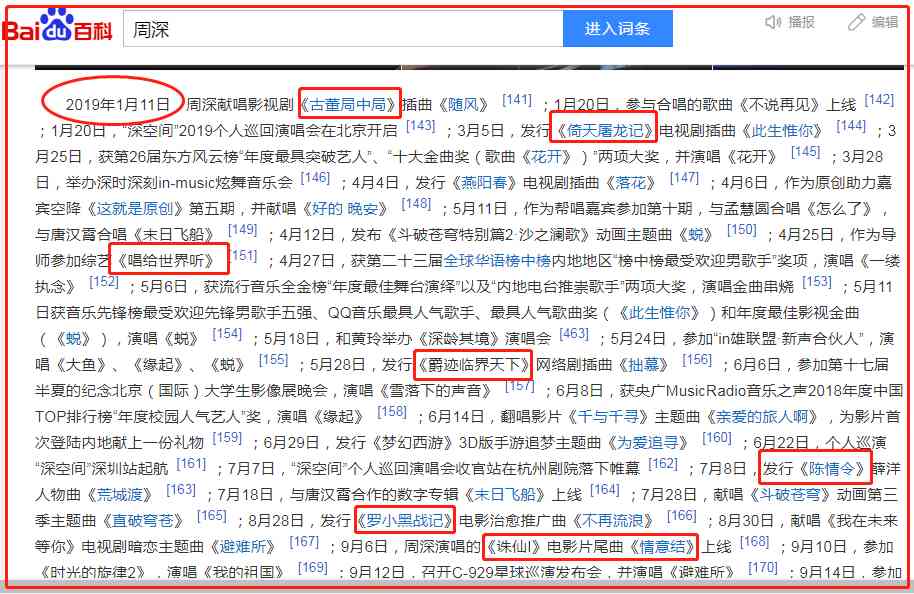Image resolution: width=914 pixels, height=594 pixels.
Task: Open the 倚天屠龙记 link
Action: click(x=604, y=130)
